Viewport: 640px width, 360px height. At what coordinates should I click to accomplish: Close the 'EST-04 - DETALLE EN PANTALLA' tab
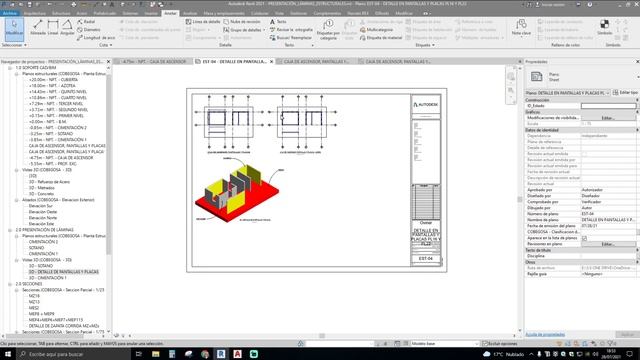coord(271,62)
